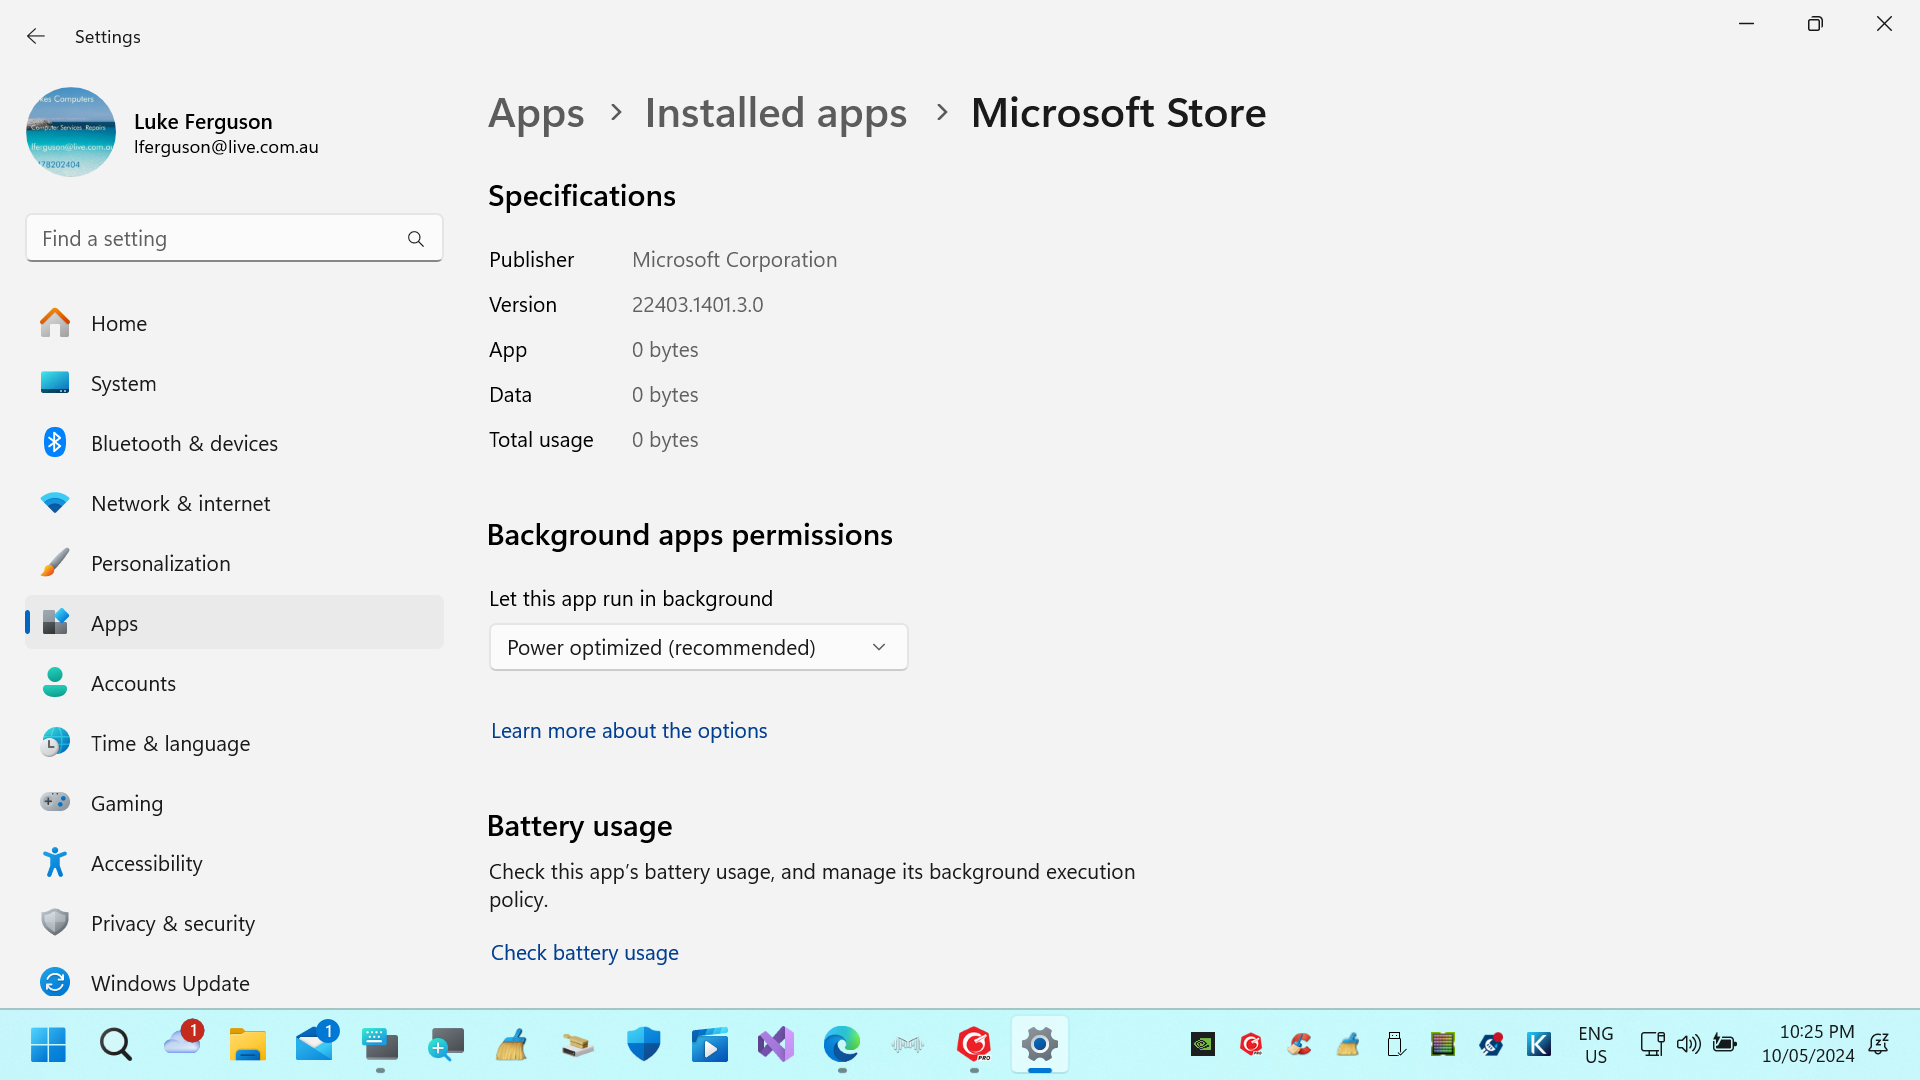Open the battery status tray icon
Viewport: 1920px width, 1080px height.
pos(1725,1045)
